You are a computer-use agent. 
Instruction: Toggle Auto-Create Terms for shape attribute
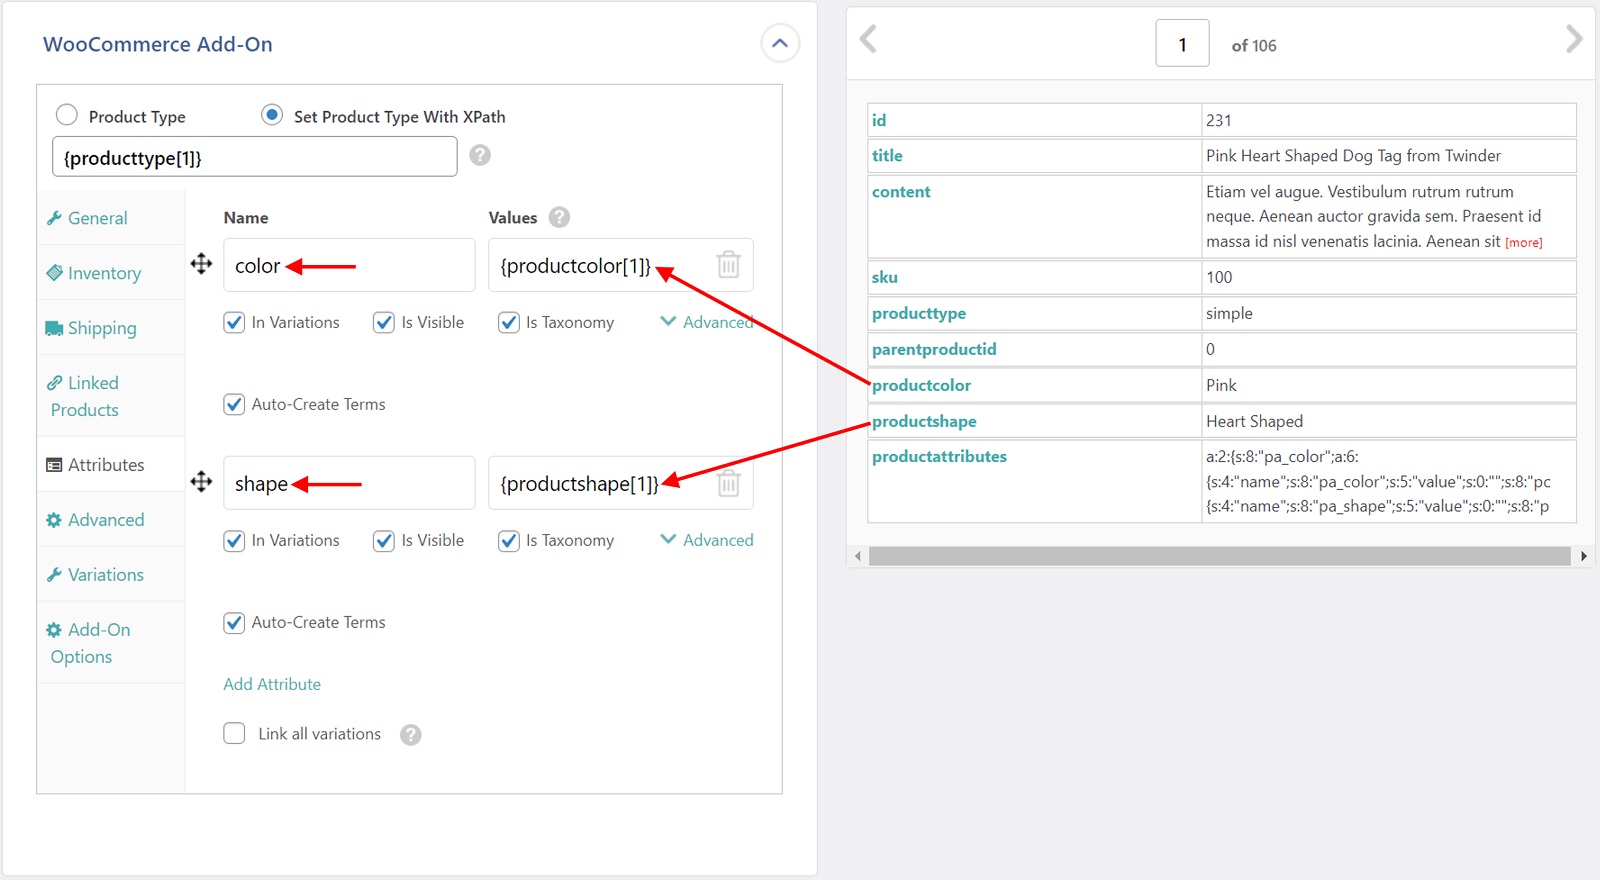pos(234,623)
